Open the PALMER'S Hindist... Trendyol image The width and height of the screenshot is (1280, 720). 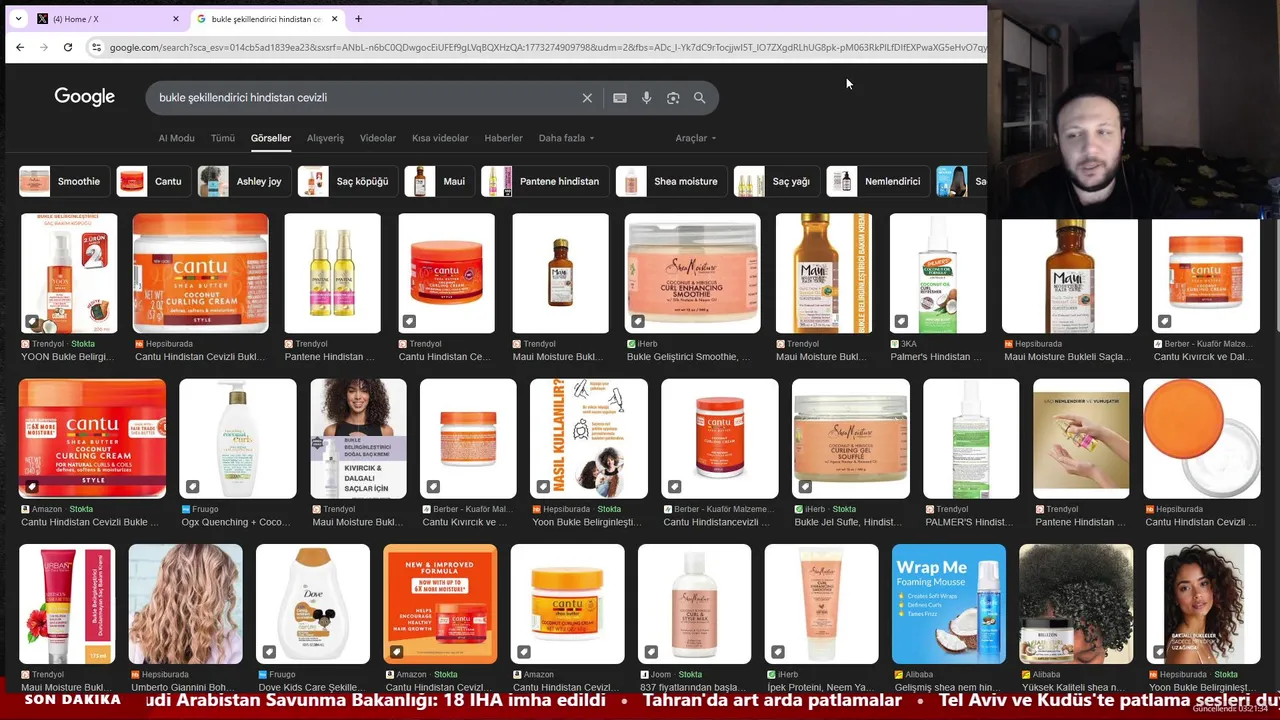click(x=971, y=438)
